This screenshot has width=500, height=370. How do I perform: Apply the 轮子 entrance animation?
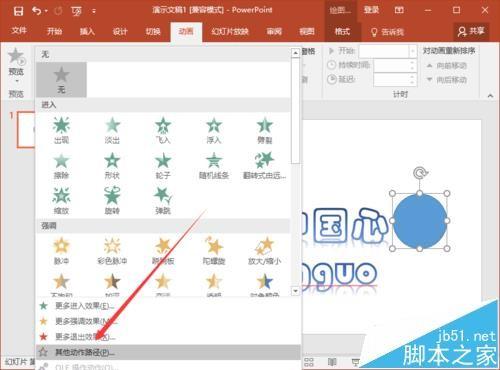pos(163,166)
